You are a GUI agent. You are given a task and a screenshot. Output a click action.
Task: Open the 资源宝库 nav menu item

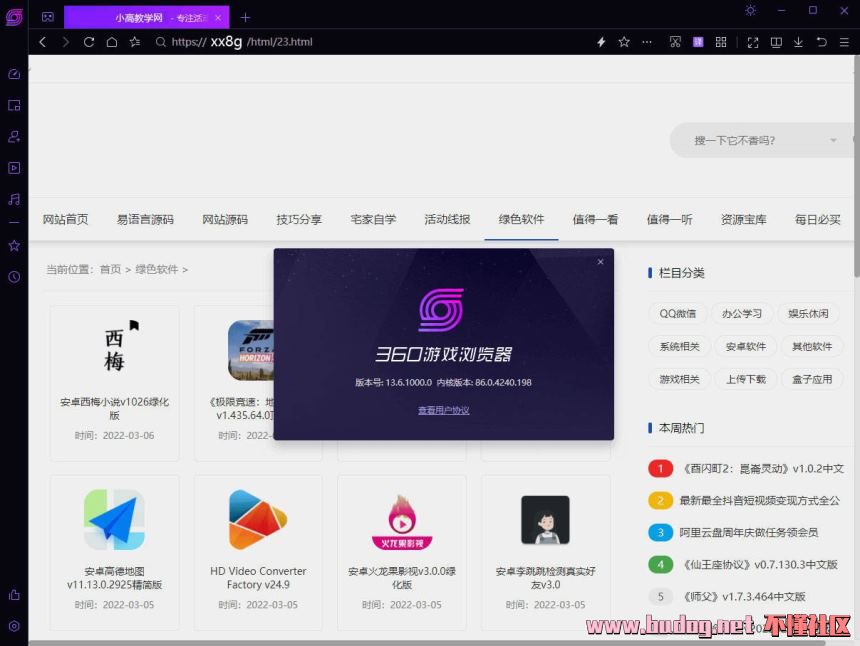[x=743, y=219]
